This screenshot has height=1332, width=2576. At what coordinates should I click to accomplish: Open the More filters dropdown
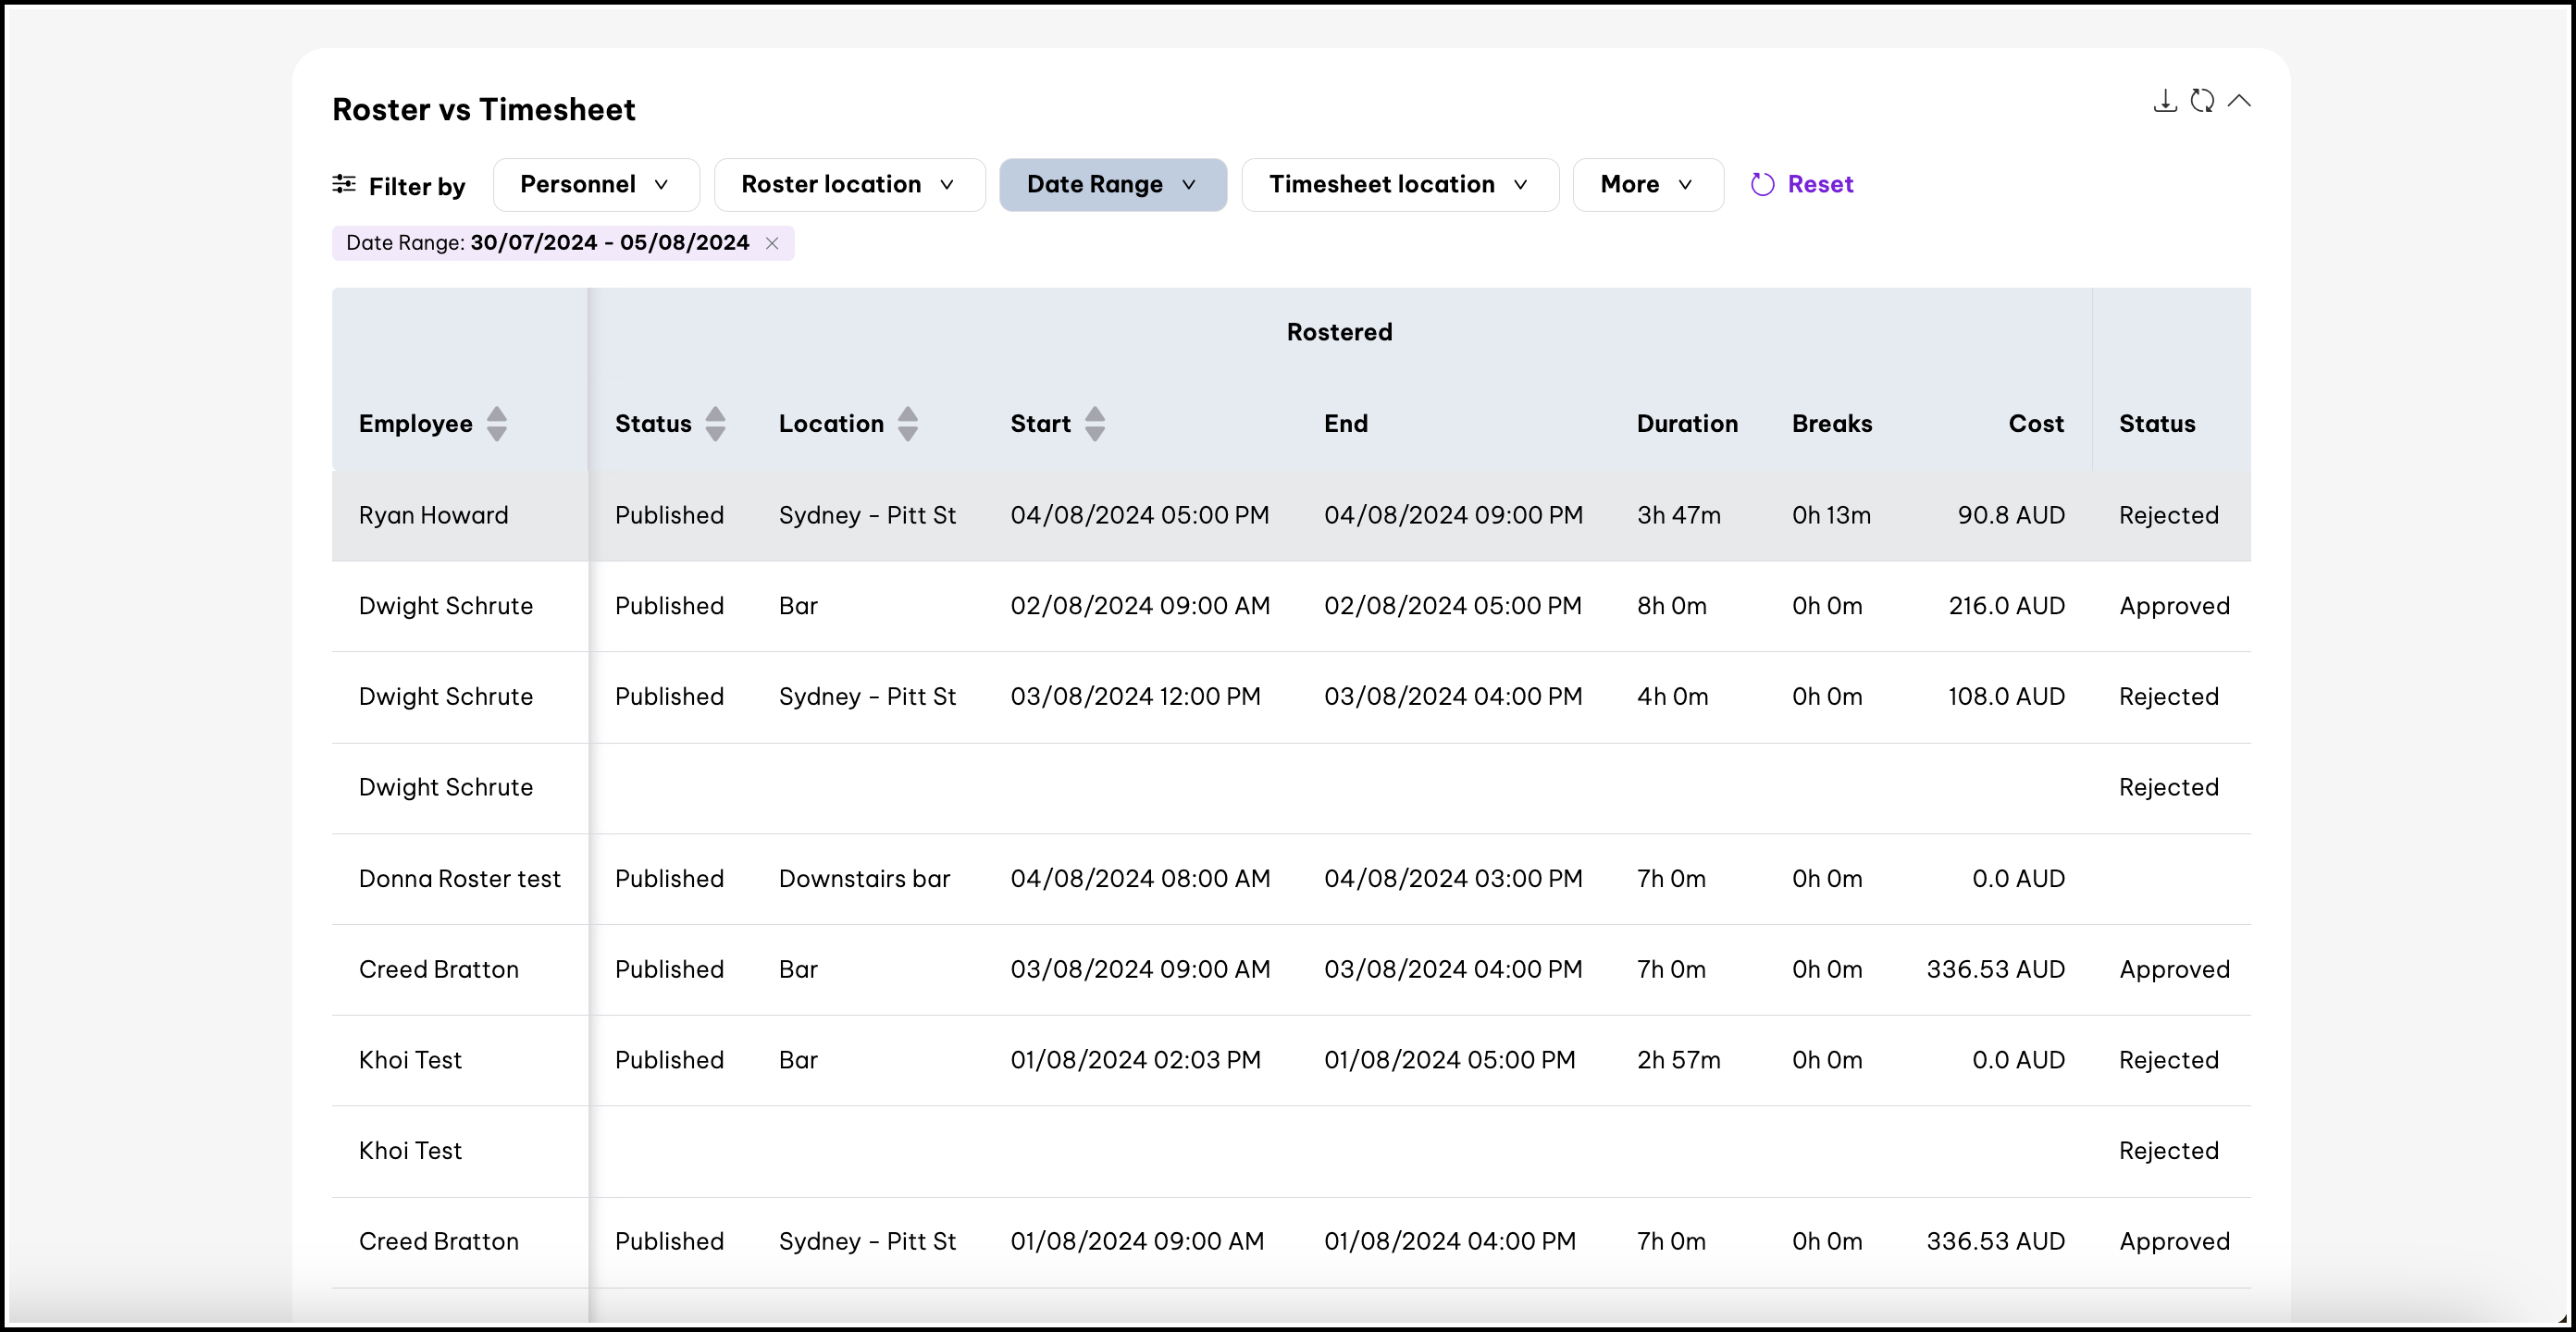[1647, 184]
